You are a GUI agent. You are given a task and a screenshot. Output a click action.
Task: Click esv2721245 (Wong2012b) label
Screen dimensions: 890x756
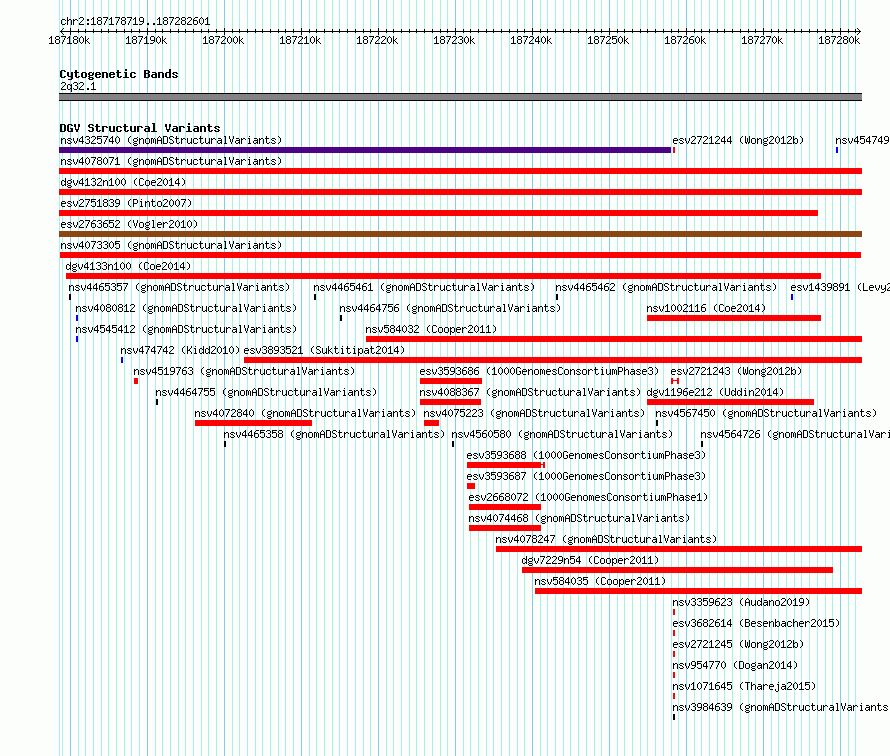pyautogui.click(x=738, y=644)
